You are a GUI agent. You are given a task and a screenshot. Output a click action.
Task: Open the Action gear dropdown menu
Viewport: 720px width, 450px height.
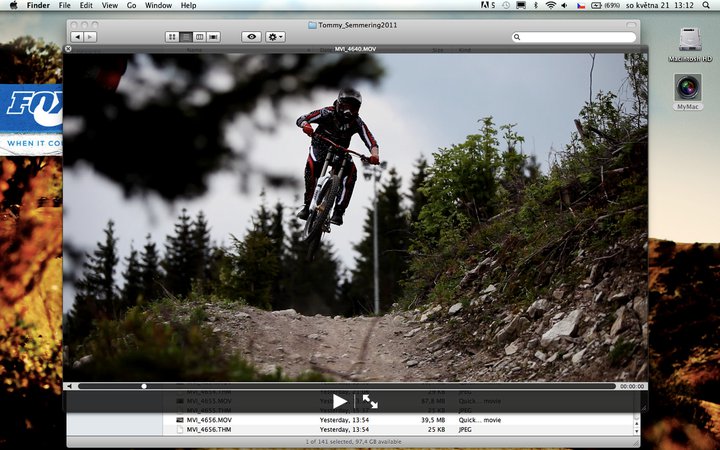(275, 37)
